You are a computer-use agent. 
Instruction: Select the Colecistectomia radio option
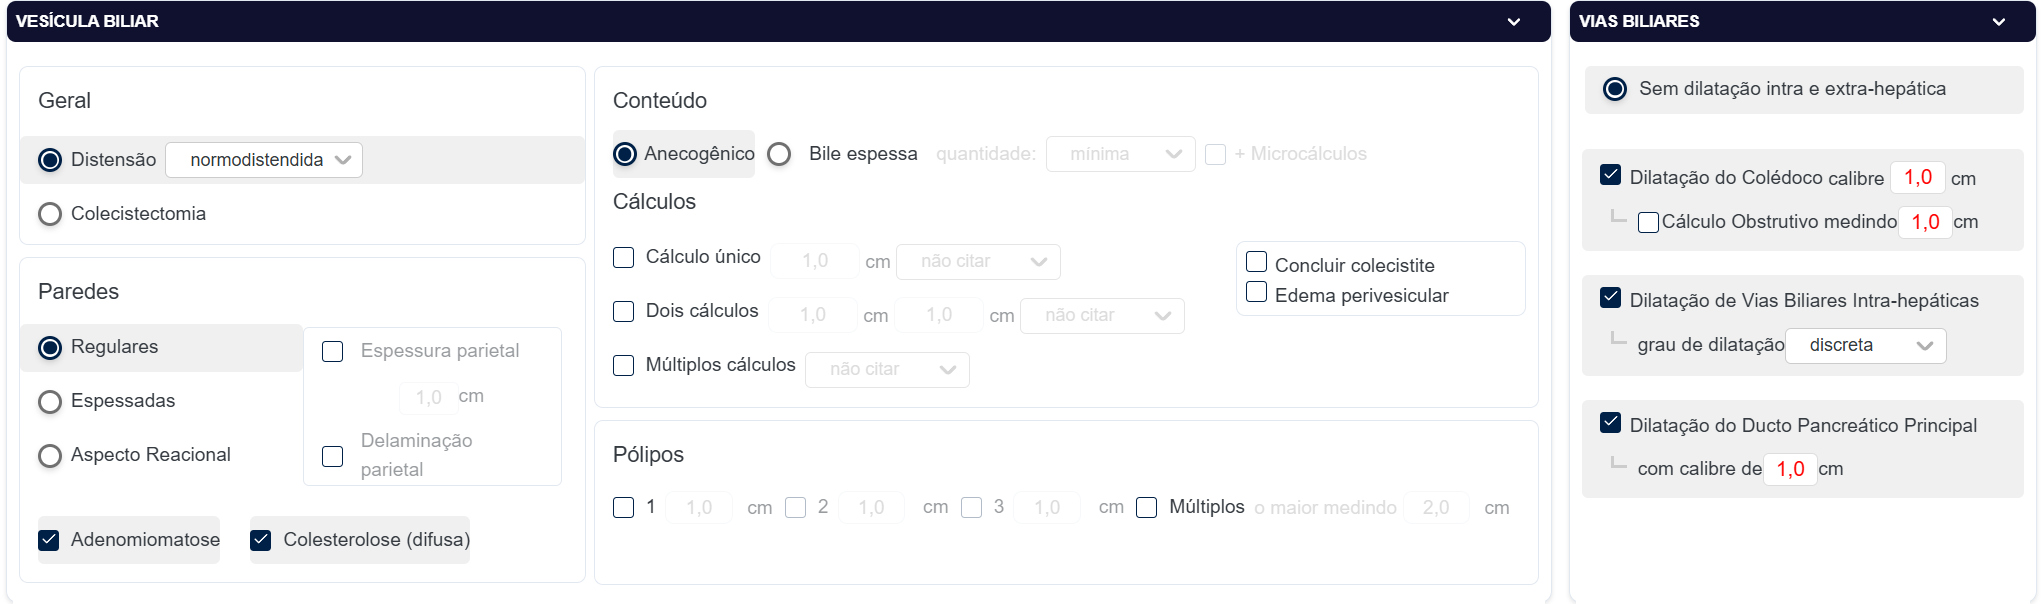coord(50,214)
